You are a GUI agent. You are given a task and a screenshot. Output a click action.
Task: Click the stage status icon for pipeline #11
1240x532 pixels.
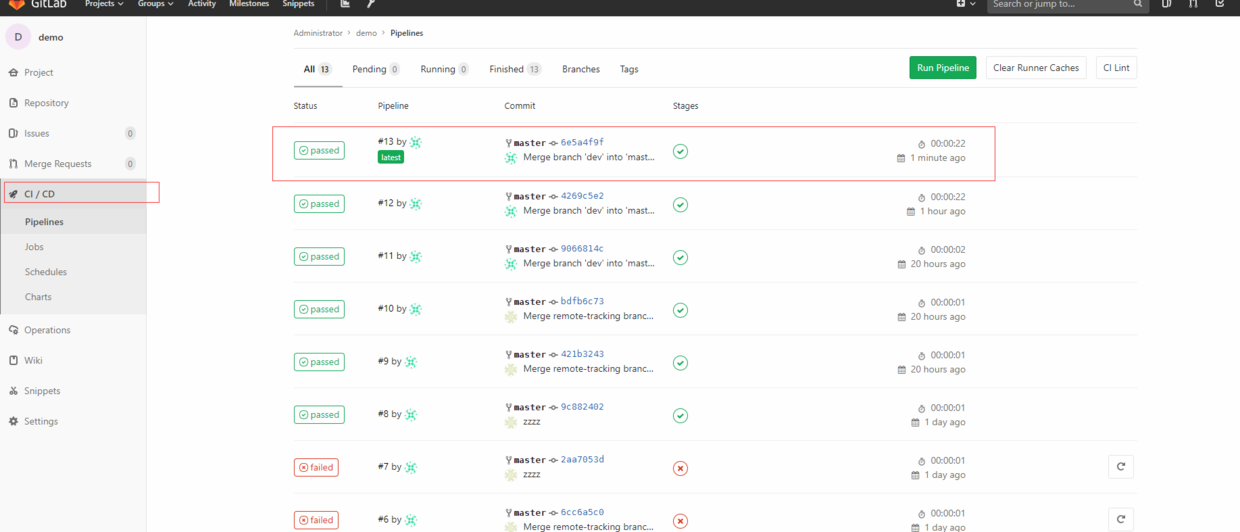tap(680, 258)
